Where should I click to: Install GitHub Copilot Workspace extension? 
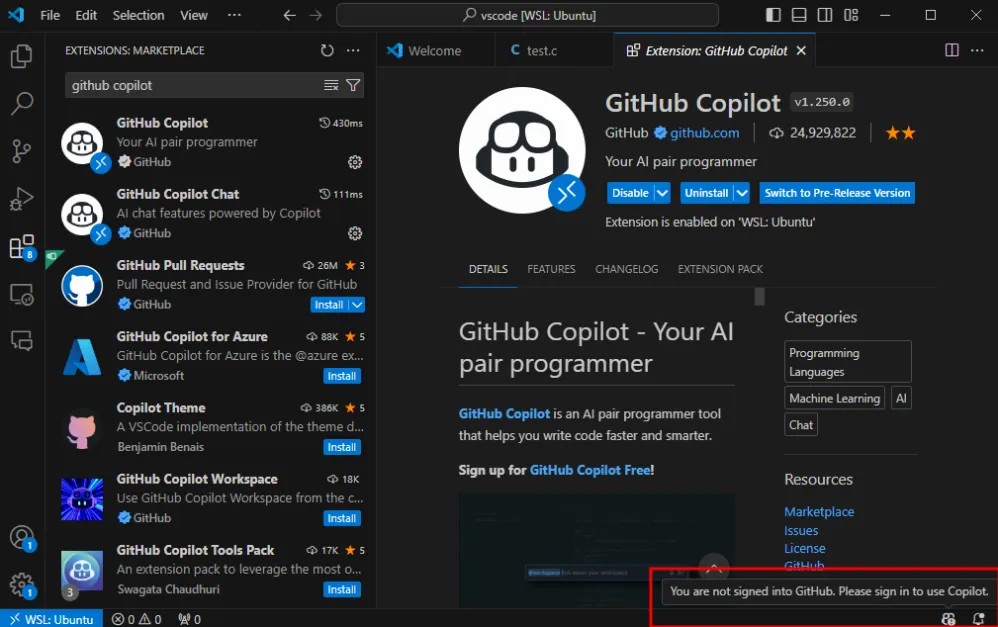(x=342, y=519)
